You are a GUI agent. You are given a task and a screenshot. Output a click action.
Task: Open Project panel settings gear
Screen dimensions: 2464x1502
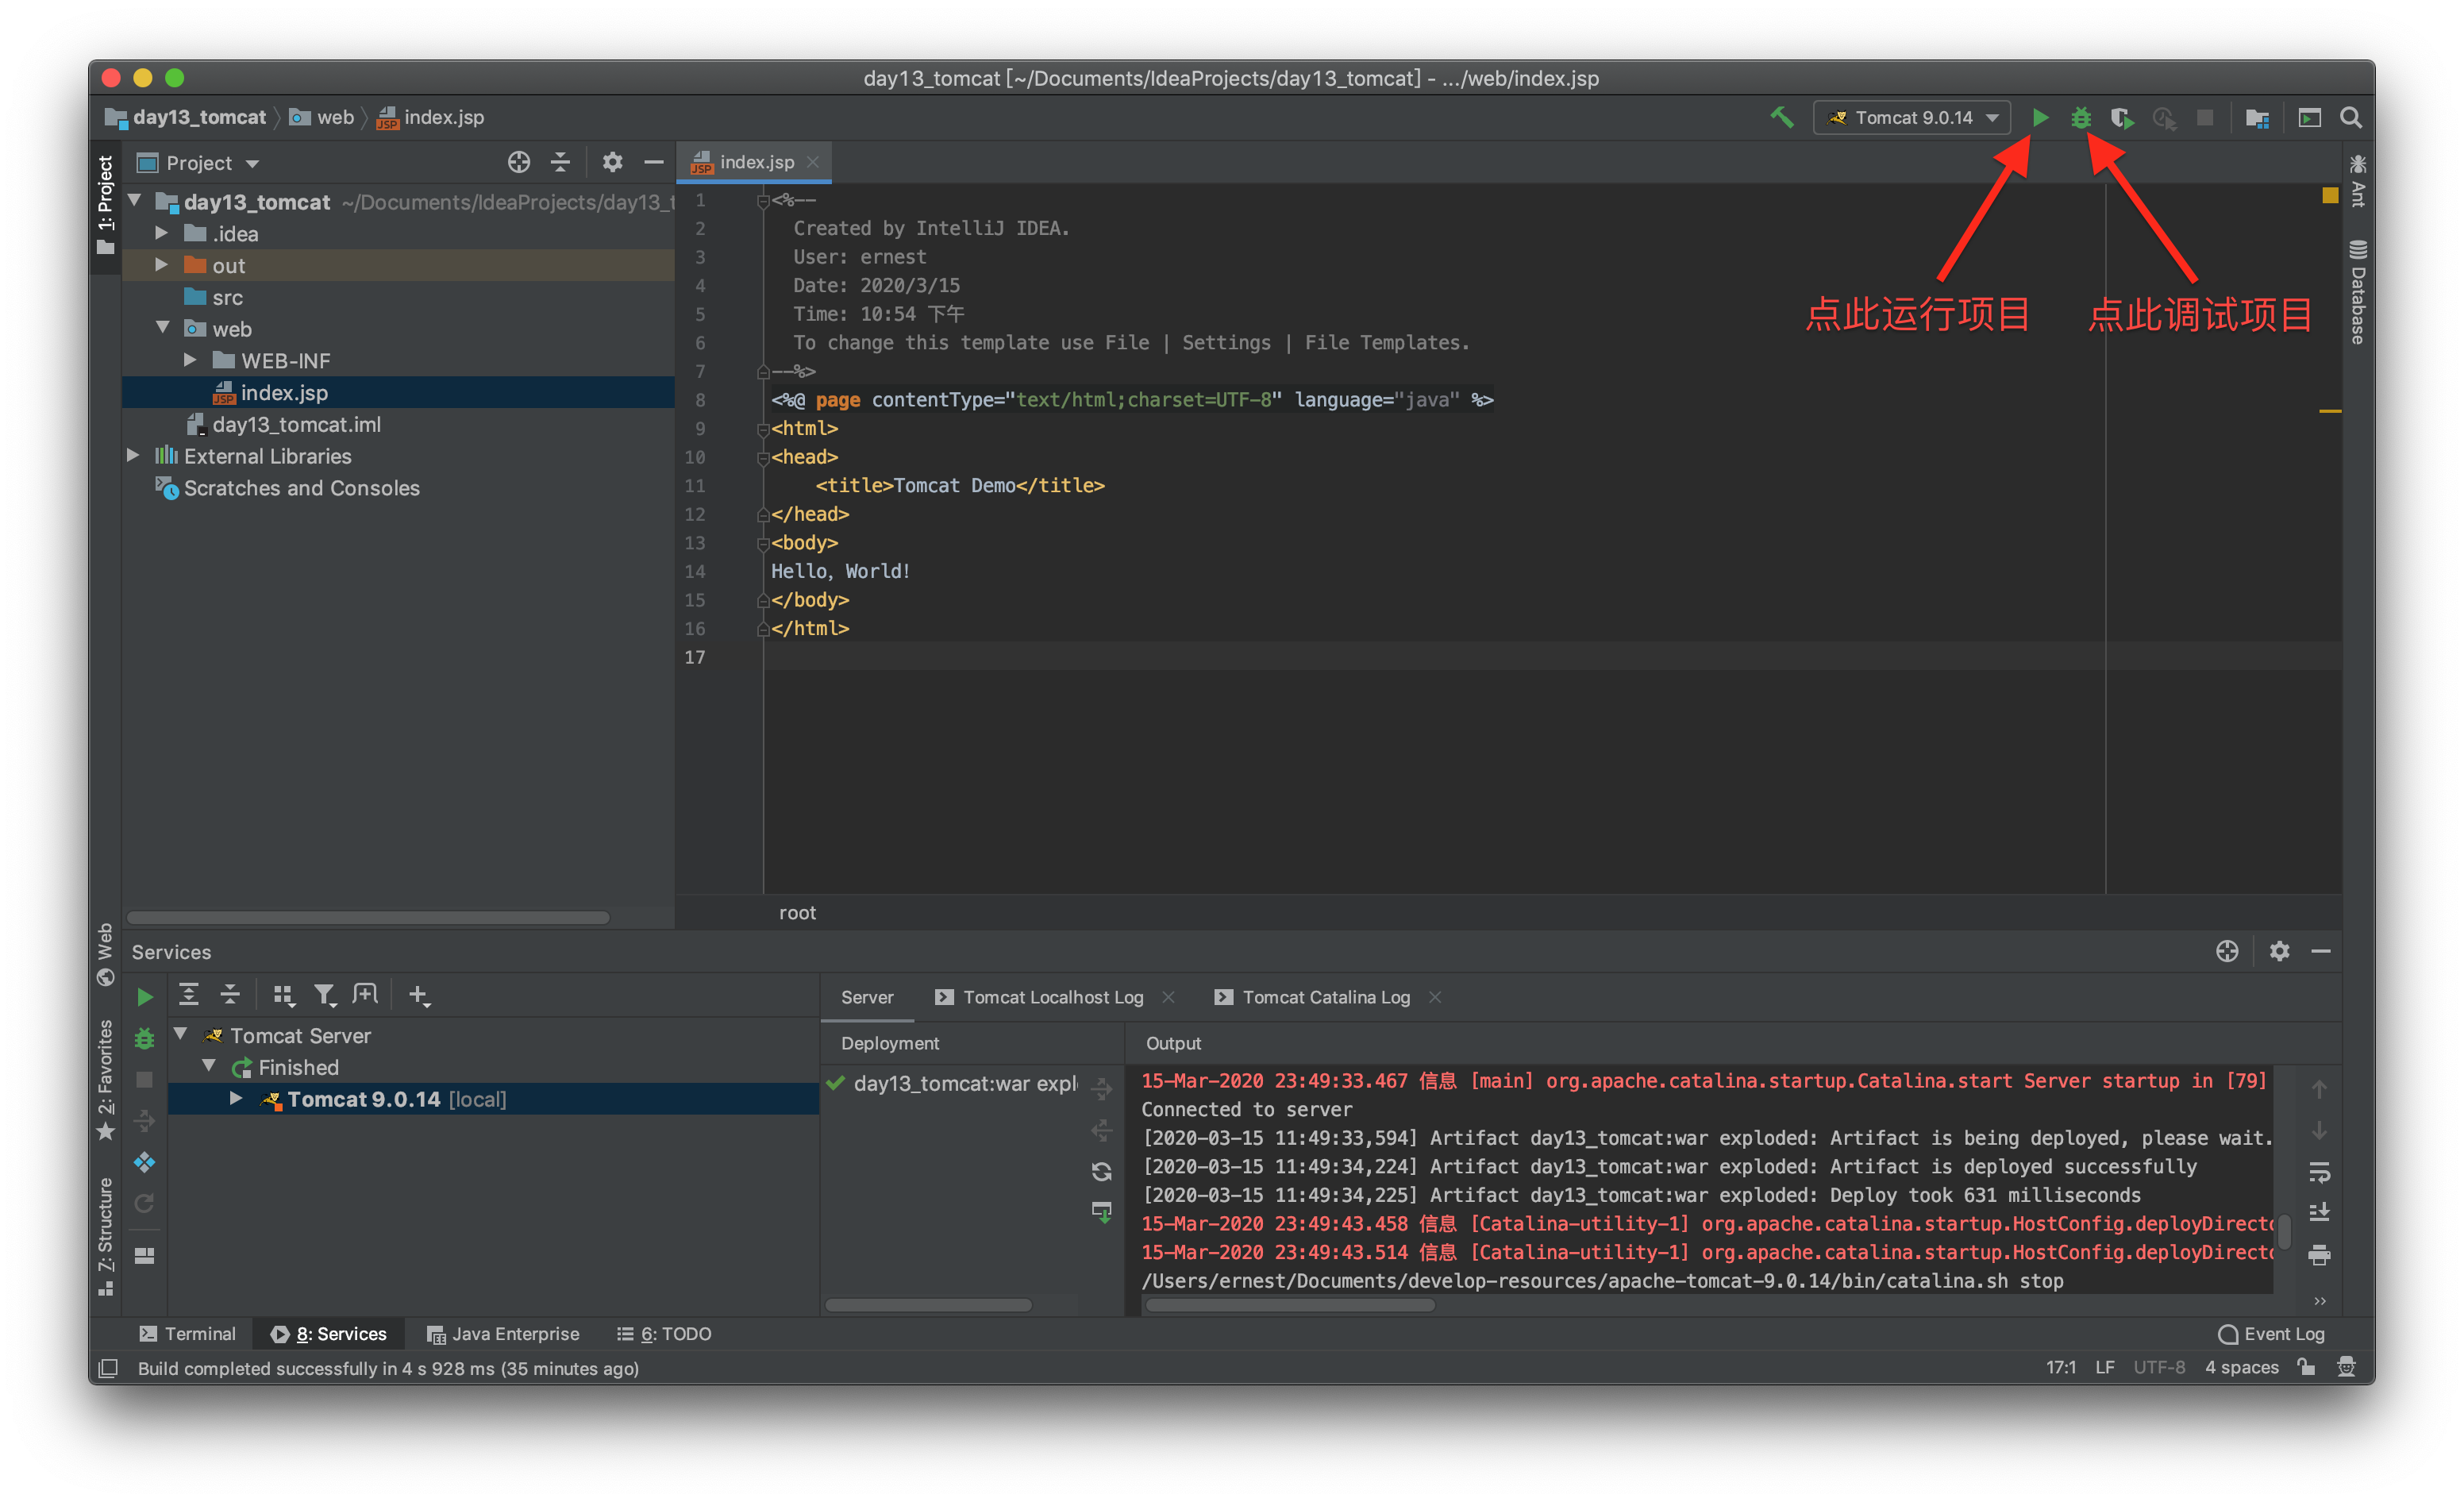tap(612, 162)
